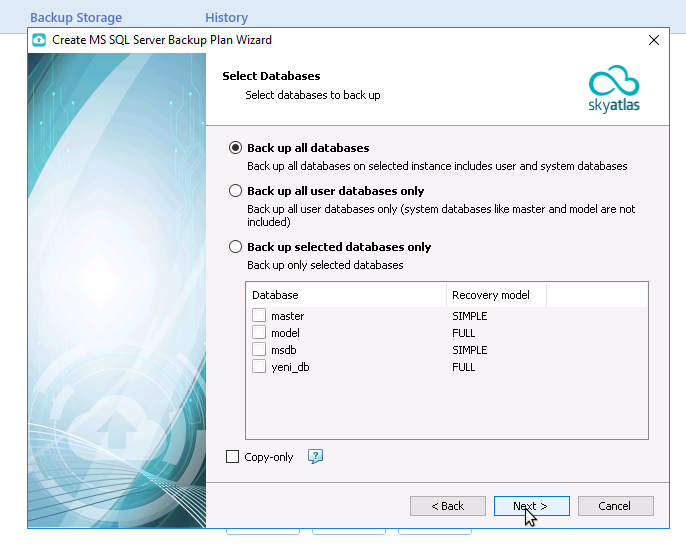Select Back up all databases option
This screenshot has height=560, width=686.
tap(235, 148)
